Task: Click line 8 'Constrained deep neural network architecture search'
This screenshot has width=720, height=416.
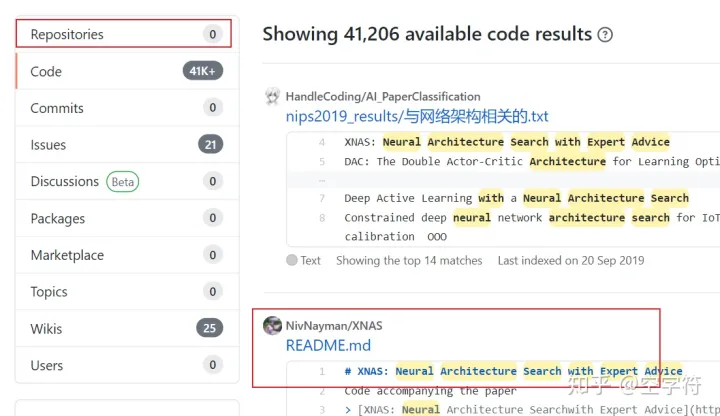Action: (x=507, y=217)
